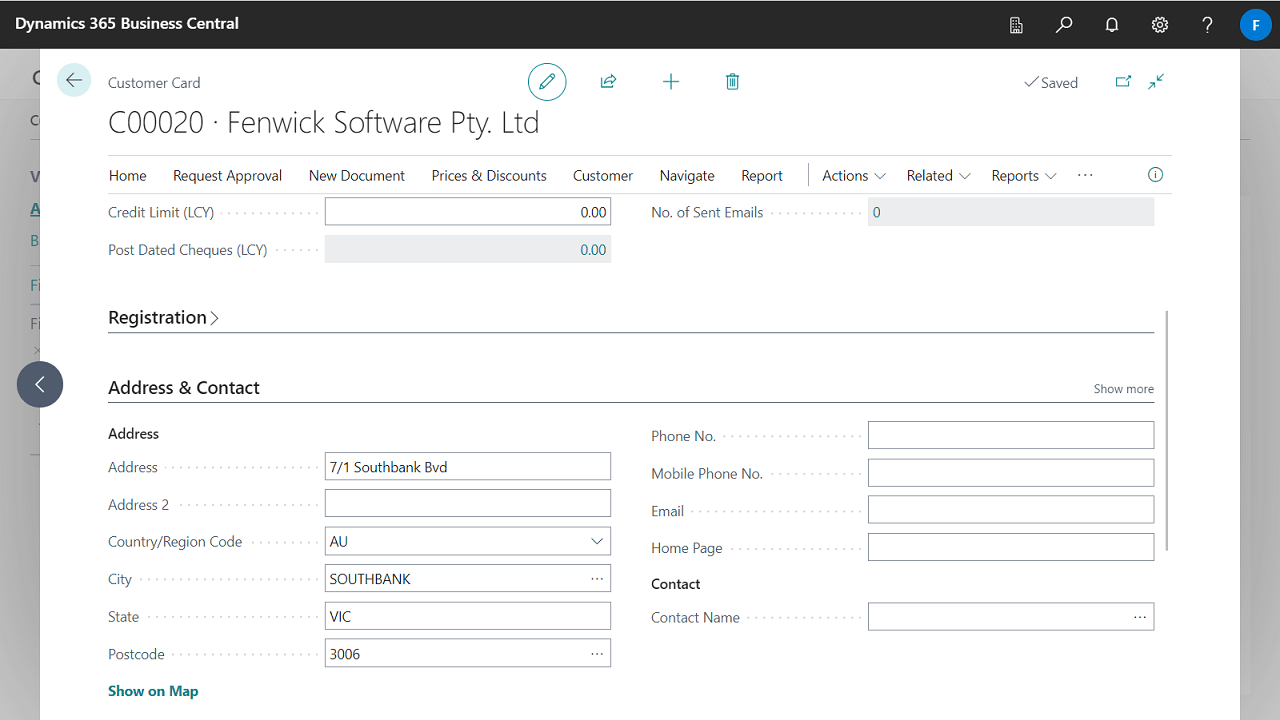This screenshot has height=720, width=1280.
Task: Open the New Document menu
Action: [x=357, y=175]
